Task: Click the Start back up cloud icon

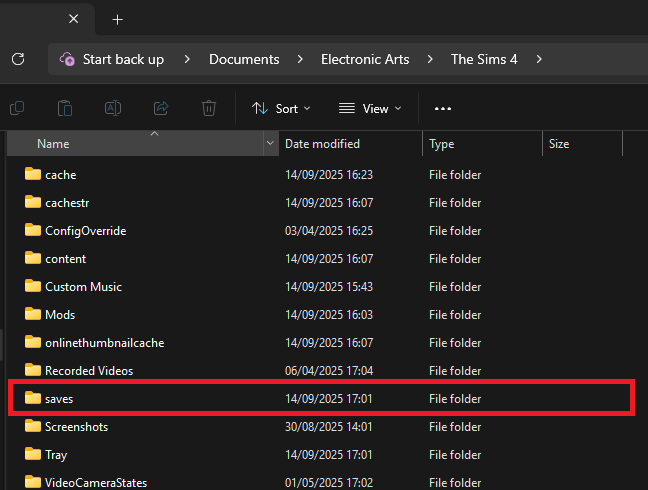Action: (67, 59)
